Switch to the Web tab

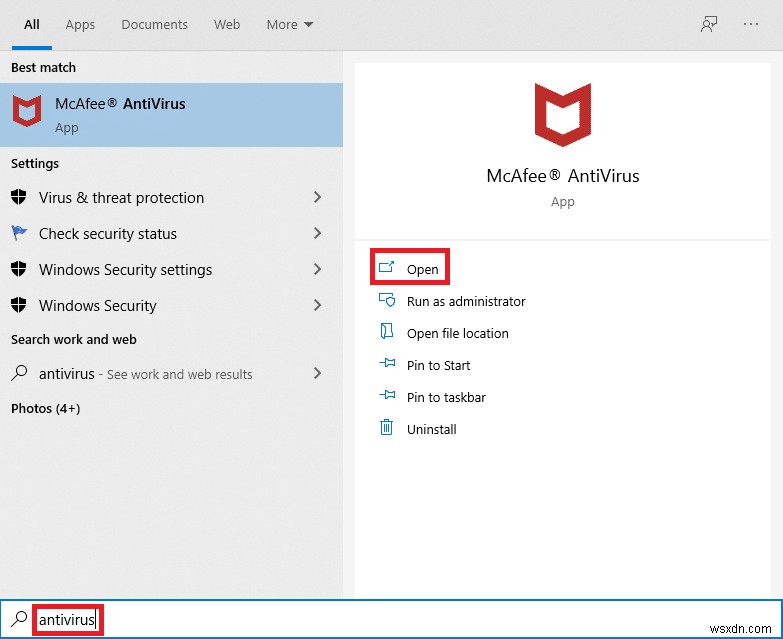(x=227, y=24)
